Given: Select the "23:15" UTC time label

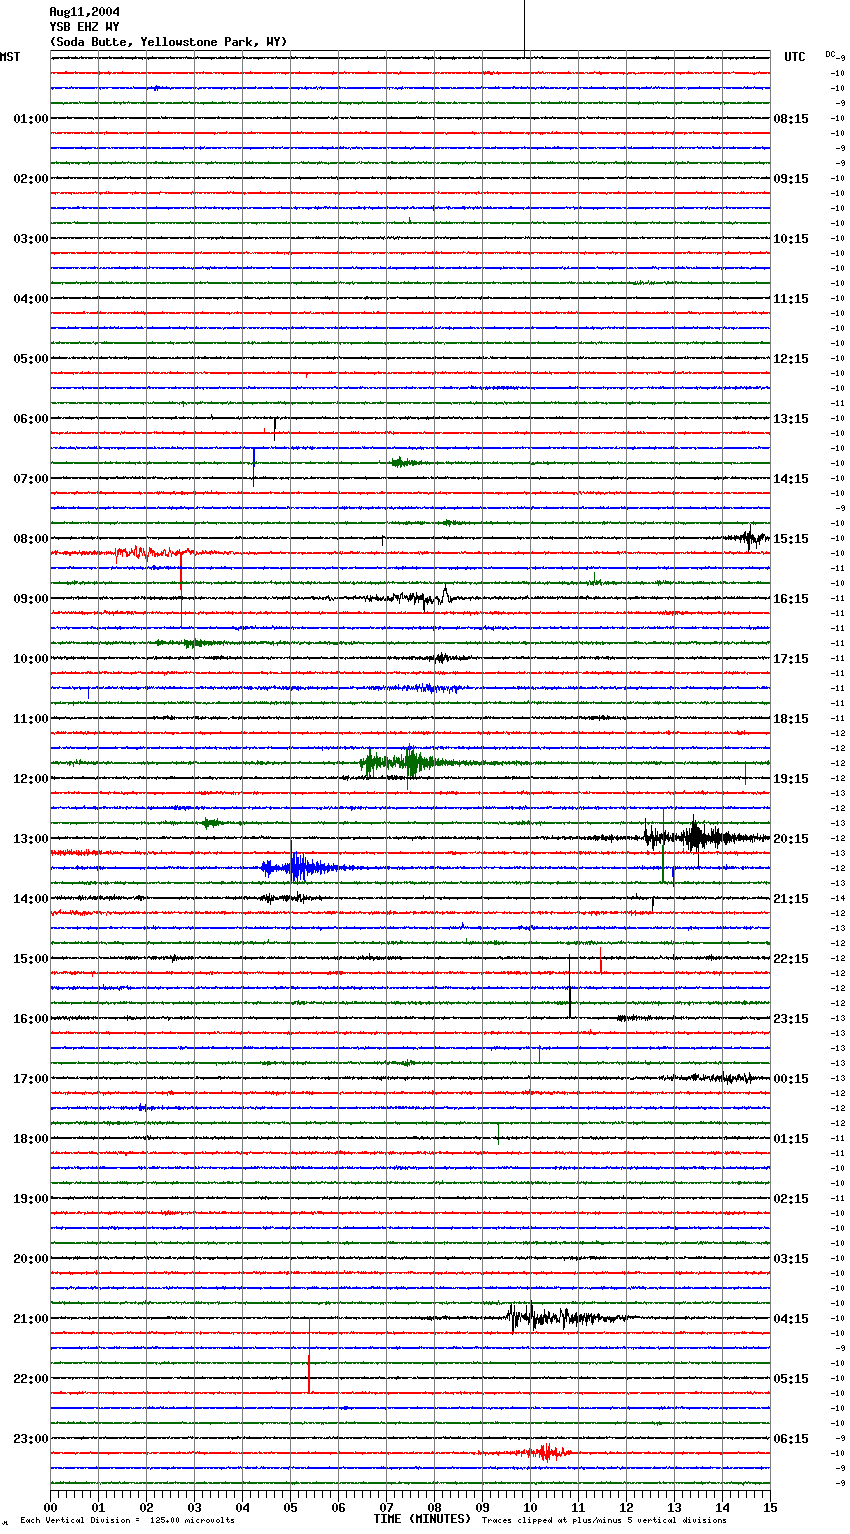Looking at the screenshot, I should click(791, 1019).
